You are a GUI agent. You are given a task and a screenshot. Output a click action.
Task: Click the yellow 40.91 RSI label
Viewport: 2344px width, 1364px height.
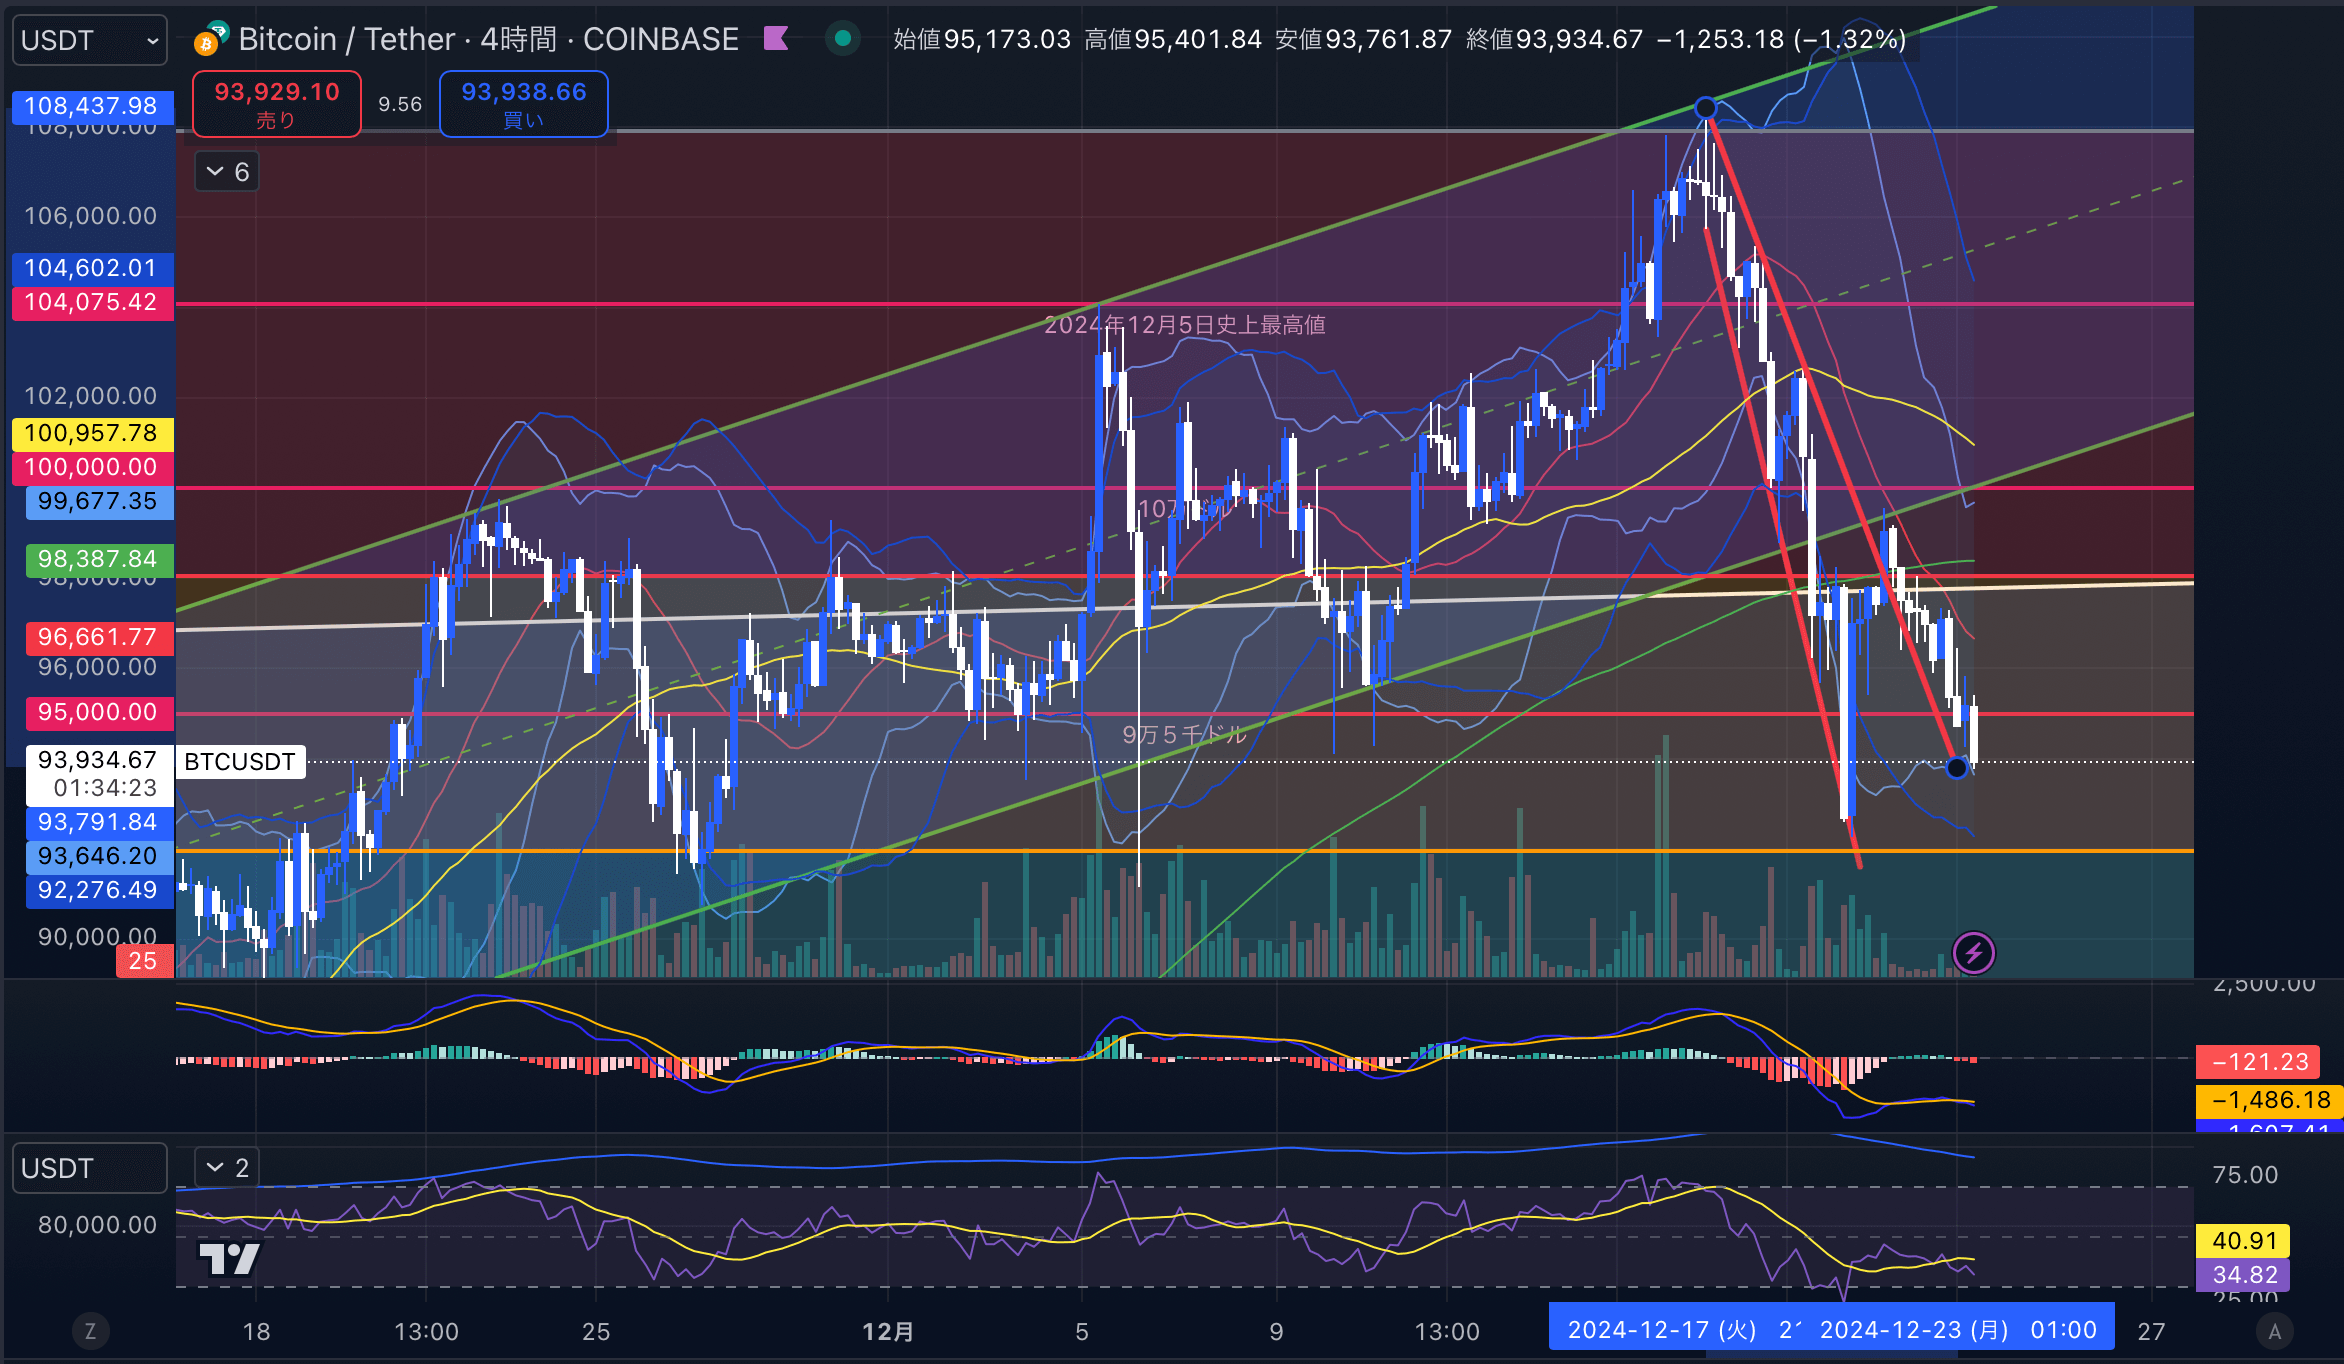(x=2243, y=1241)
